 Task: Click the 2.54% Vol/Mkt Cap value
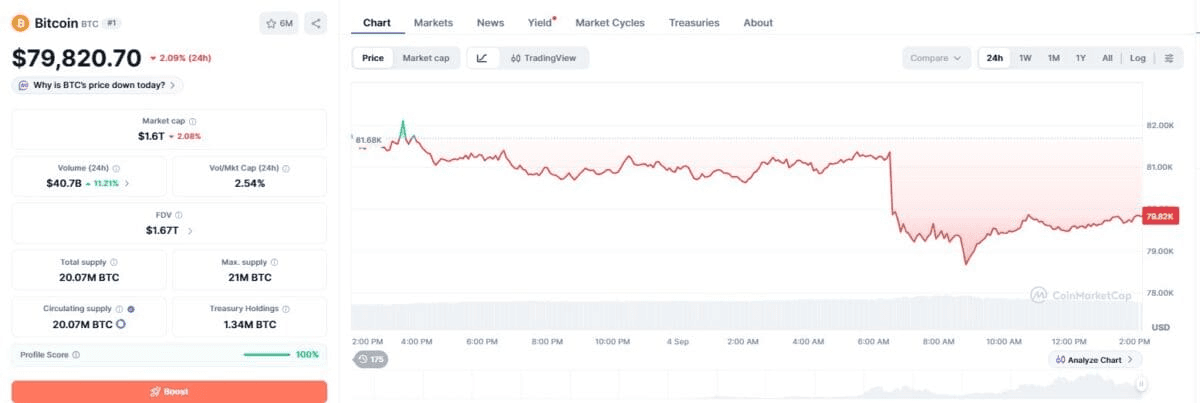pos(250,183)
